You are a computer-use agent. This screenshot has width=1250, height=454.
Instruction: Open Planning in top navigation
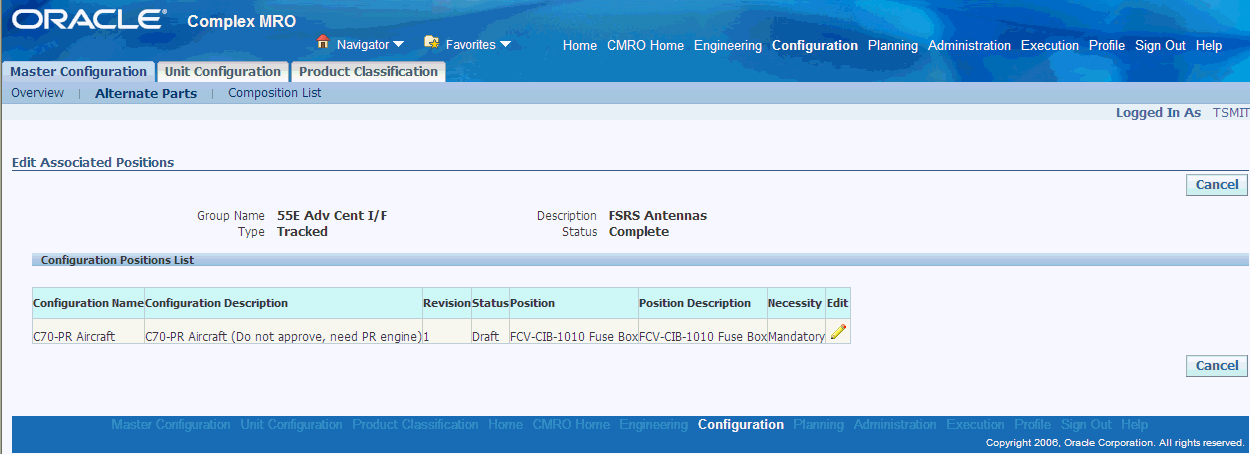coord(893,46)
